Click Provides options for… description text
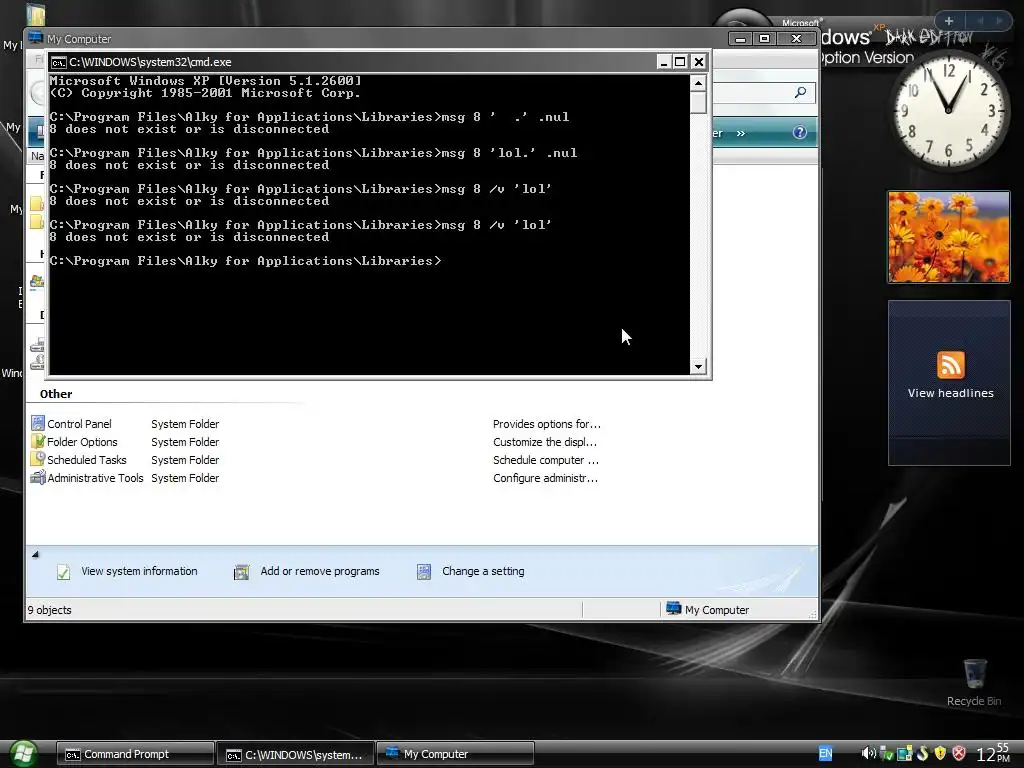The height and width of the screenshot is (768, 1024). coord(547,424)
